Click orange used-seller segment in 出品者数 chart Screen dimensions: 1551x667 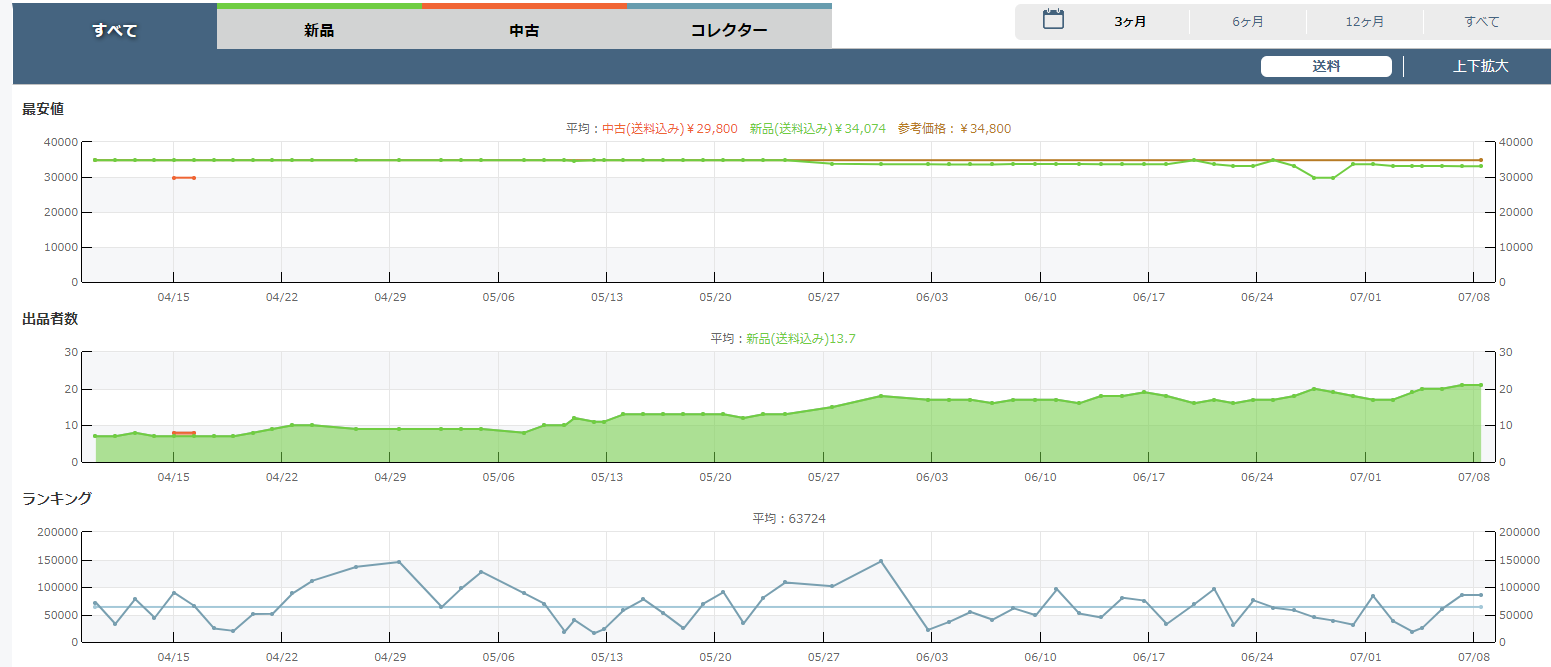click(183, 433)
